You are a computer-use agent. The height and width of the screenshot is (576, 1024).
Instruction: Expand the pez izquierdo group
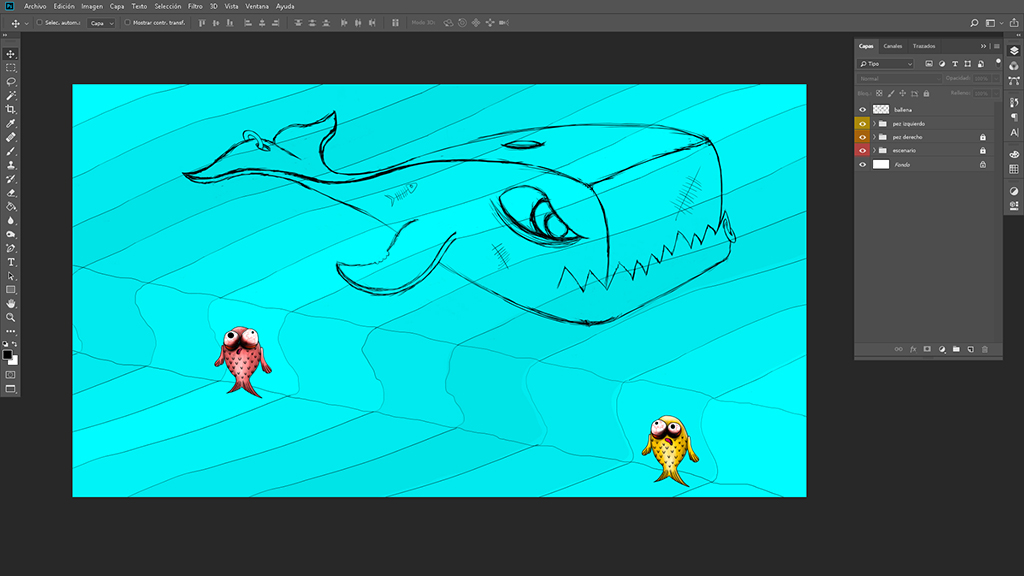pyautogui.click(x=874, y=124)
